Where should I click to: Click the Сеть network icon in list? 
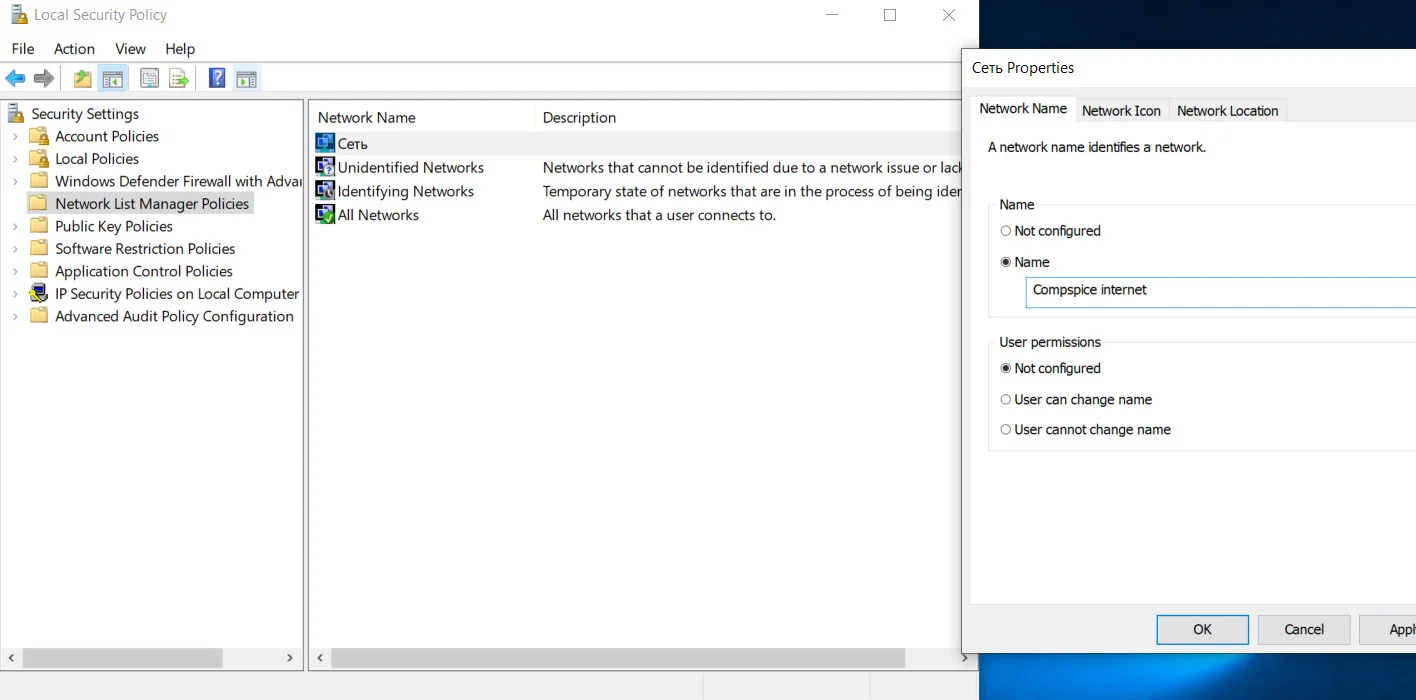(x=325, y=143)
